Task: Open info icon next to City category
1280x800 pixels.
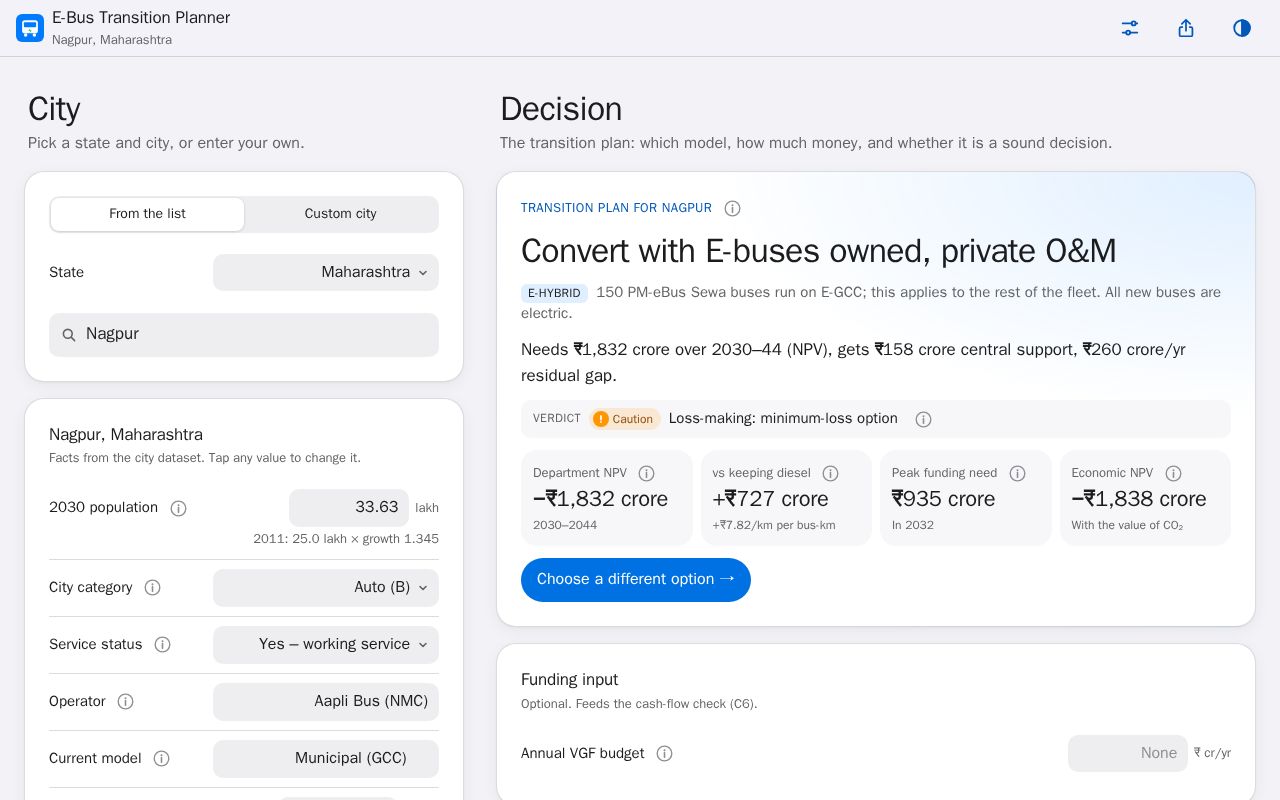Action: pos(152,588)
